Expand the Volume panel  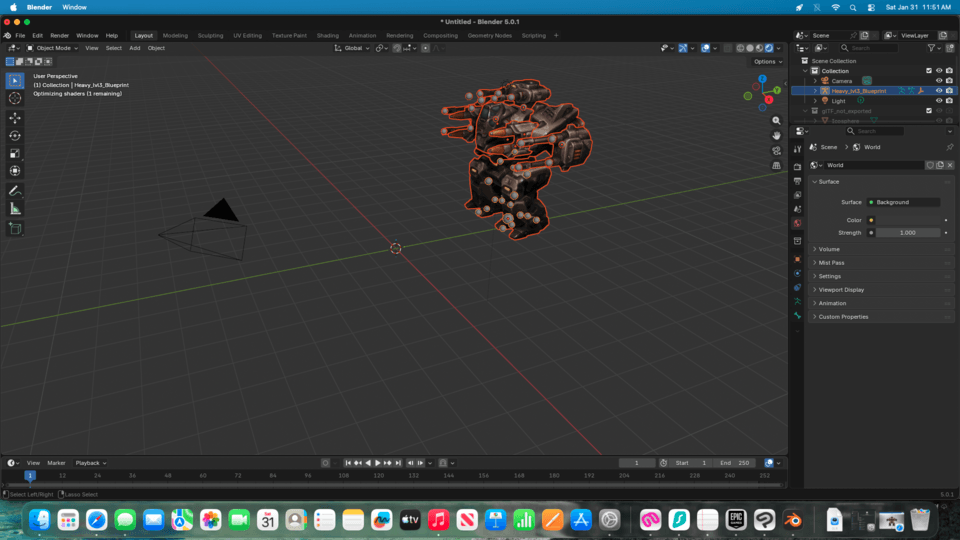[x=881, y=249]
